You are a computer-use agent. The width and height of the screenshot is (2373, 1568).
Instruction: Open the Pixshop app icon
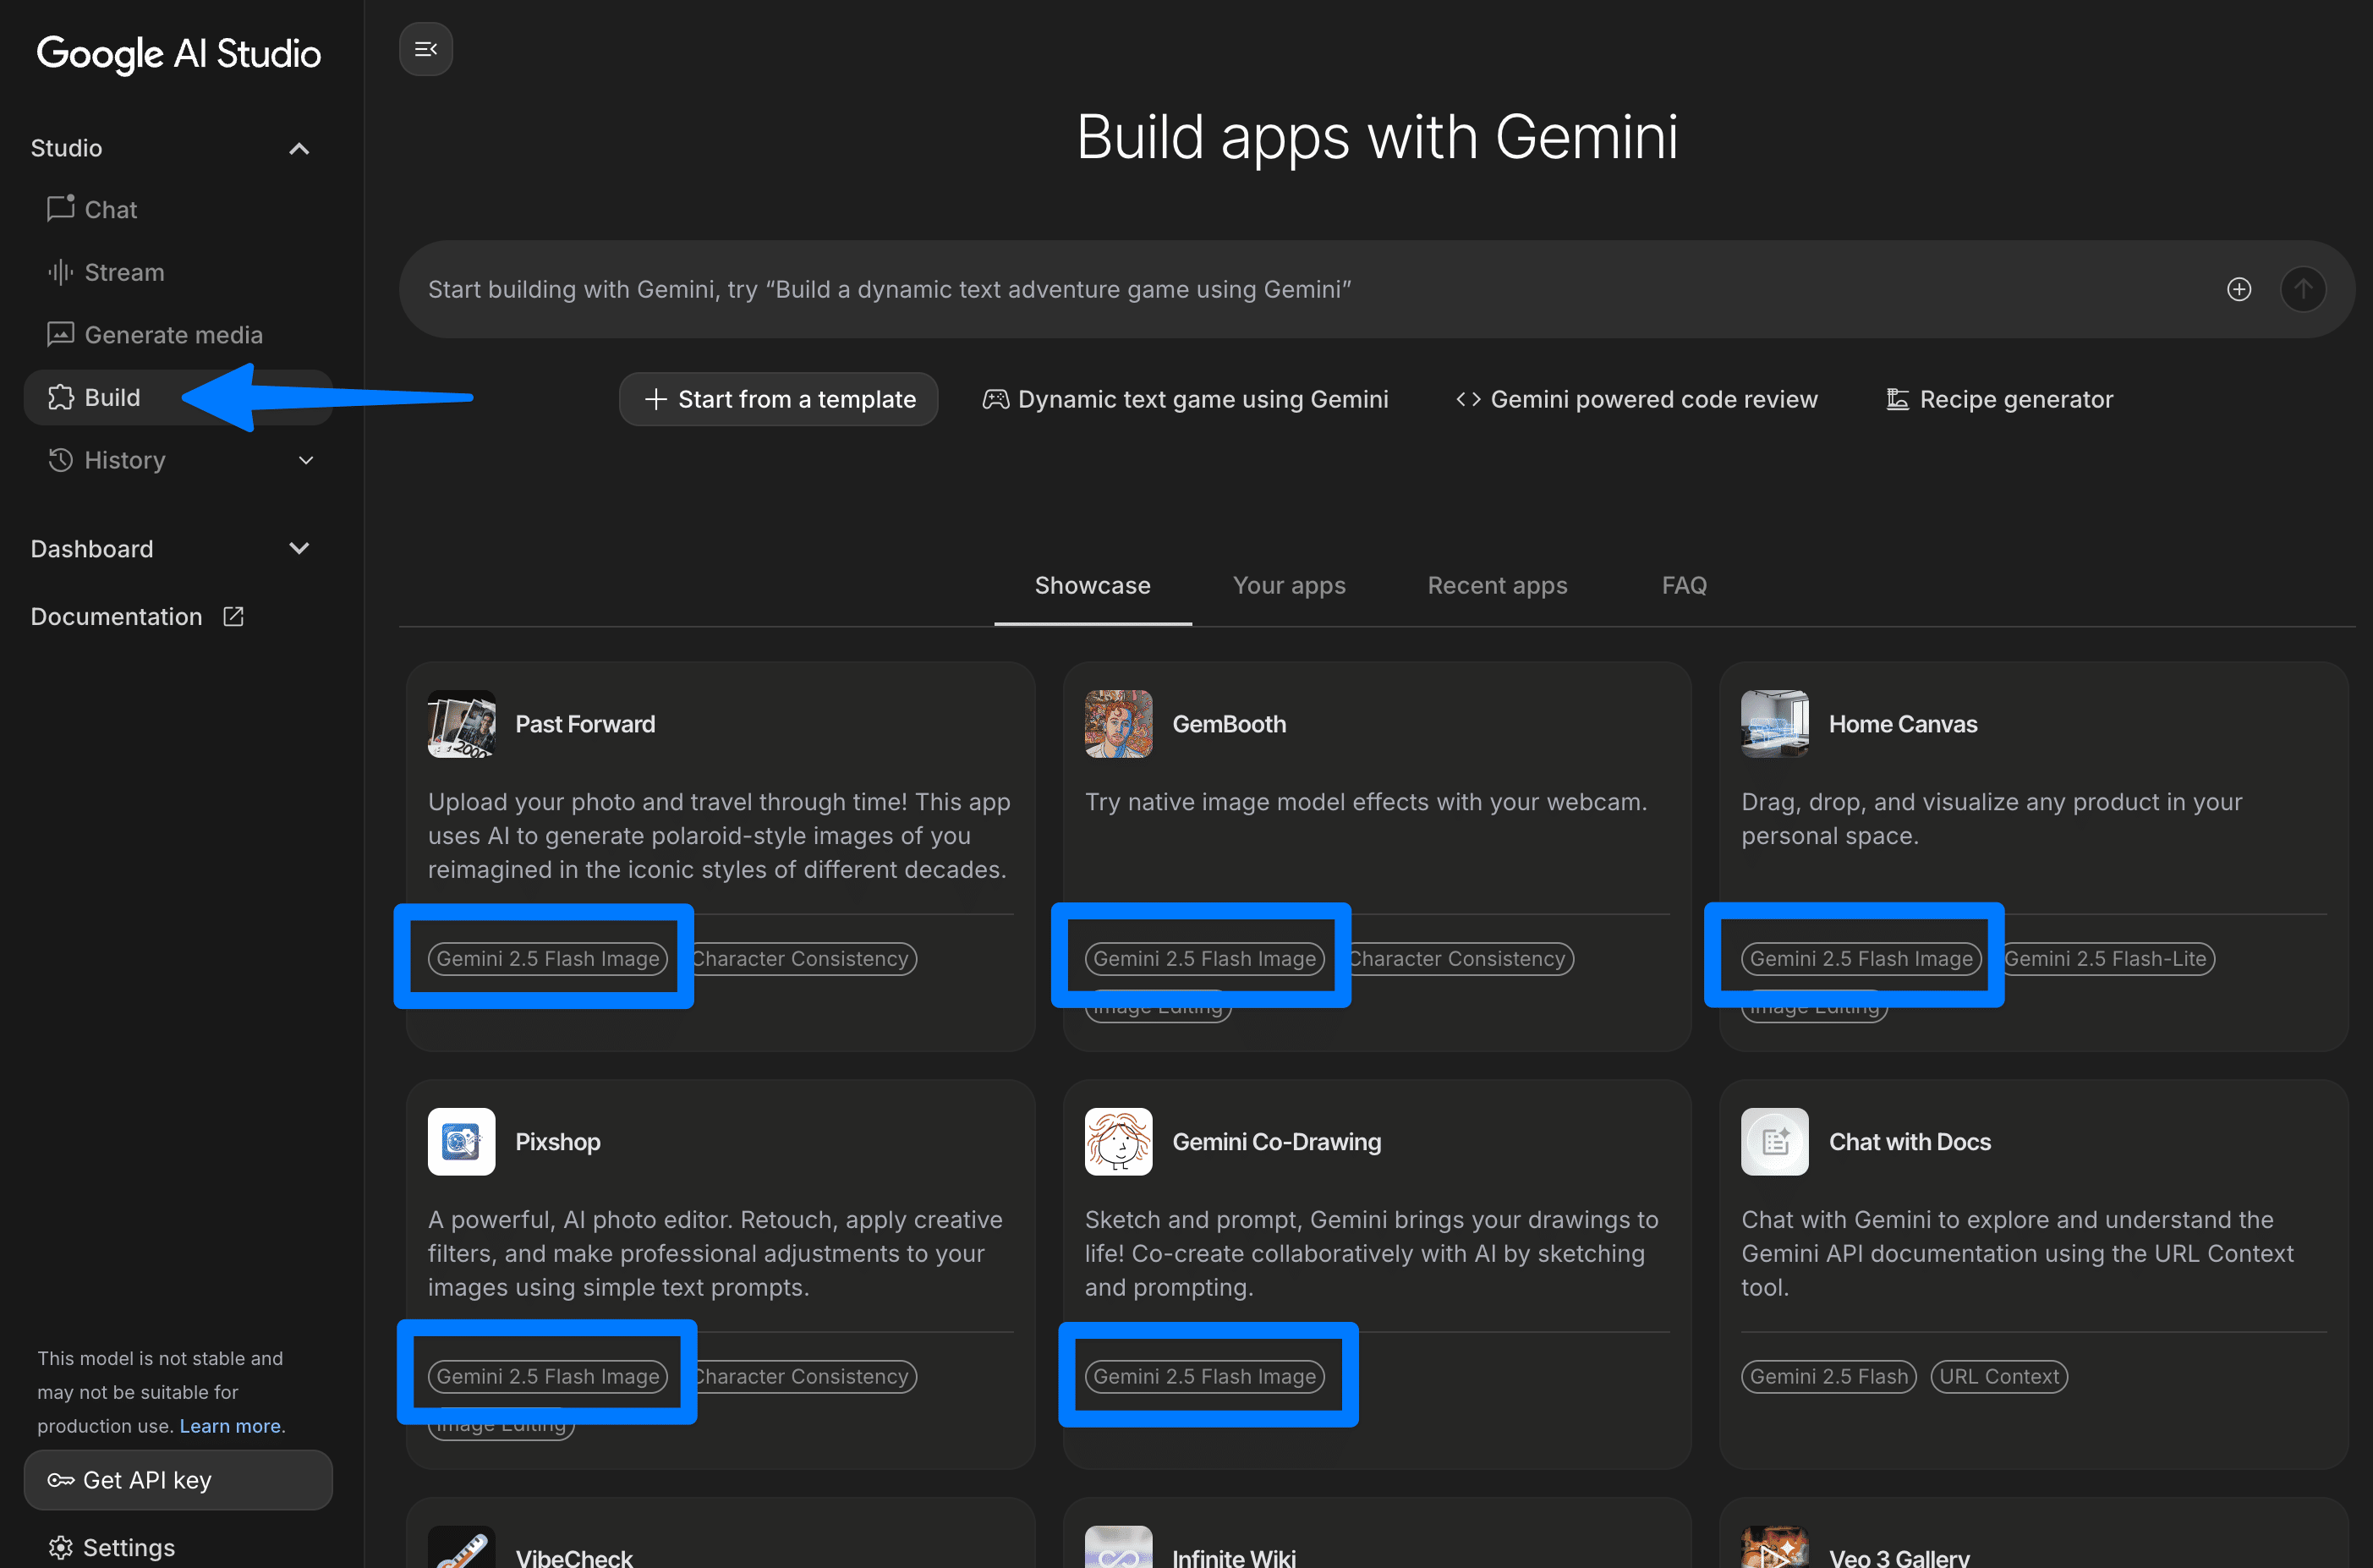point(461,1141)
